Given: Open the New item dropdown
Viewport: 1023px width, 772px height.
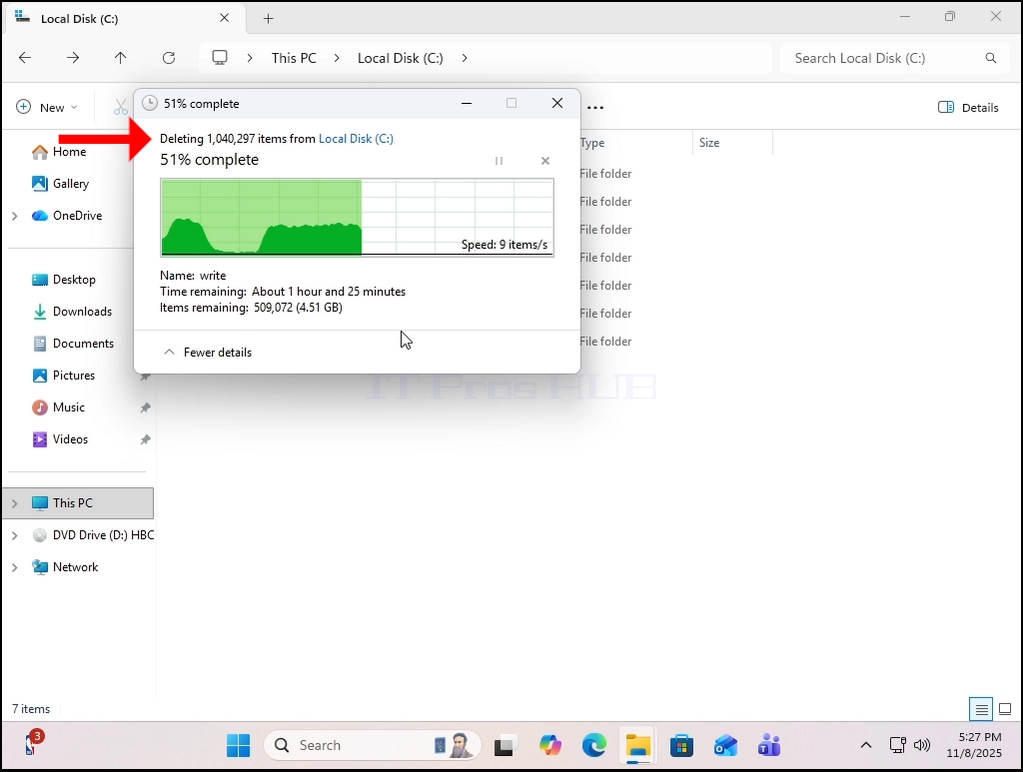Looking at the screenshot, I should tap(46, 107).
